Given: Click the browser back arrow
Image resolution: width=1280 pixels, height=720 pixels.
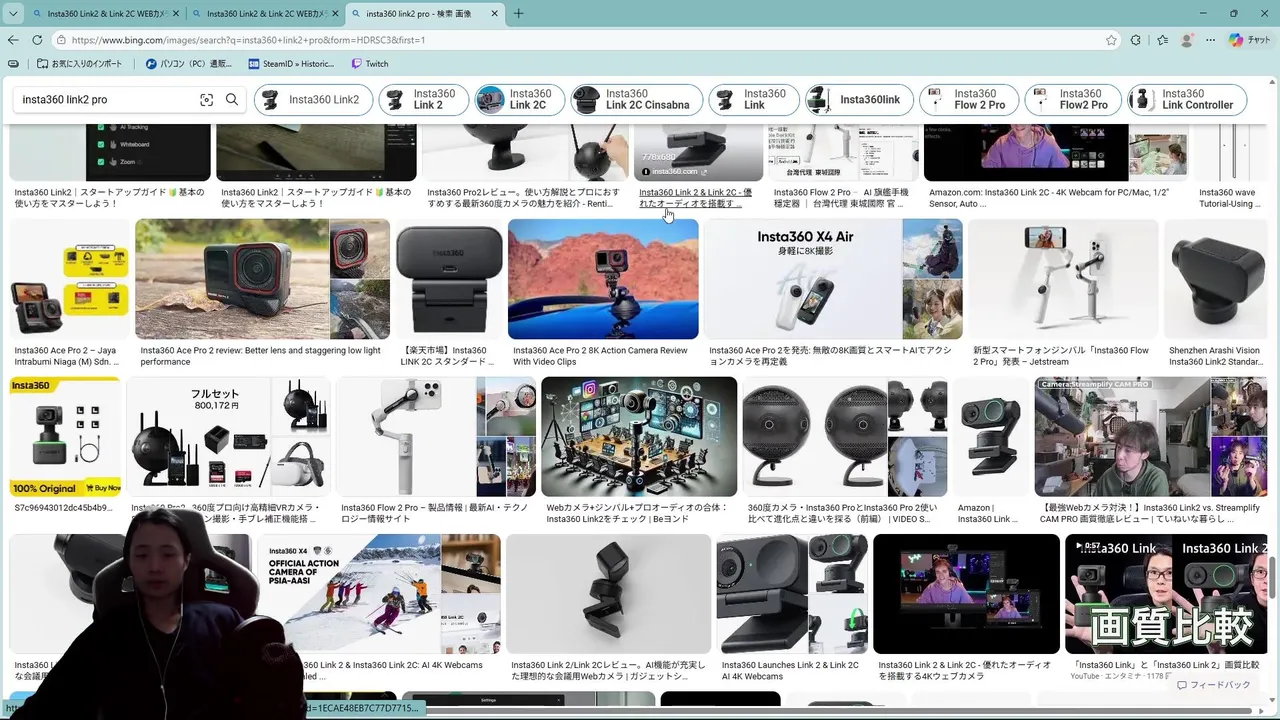Looking at the screenshot, I should tap(13, 40).
